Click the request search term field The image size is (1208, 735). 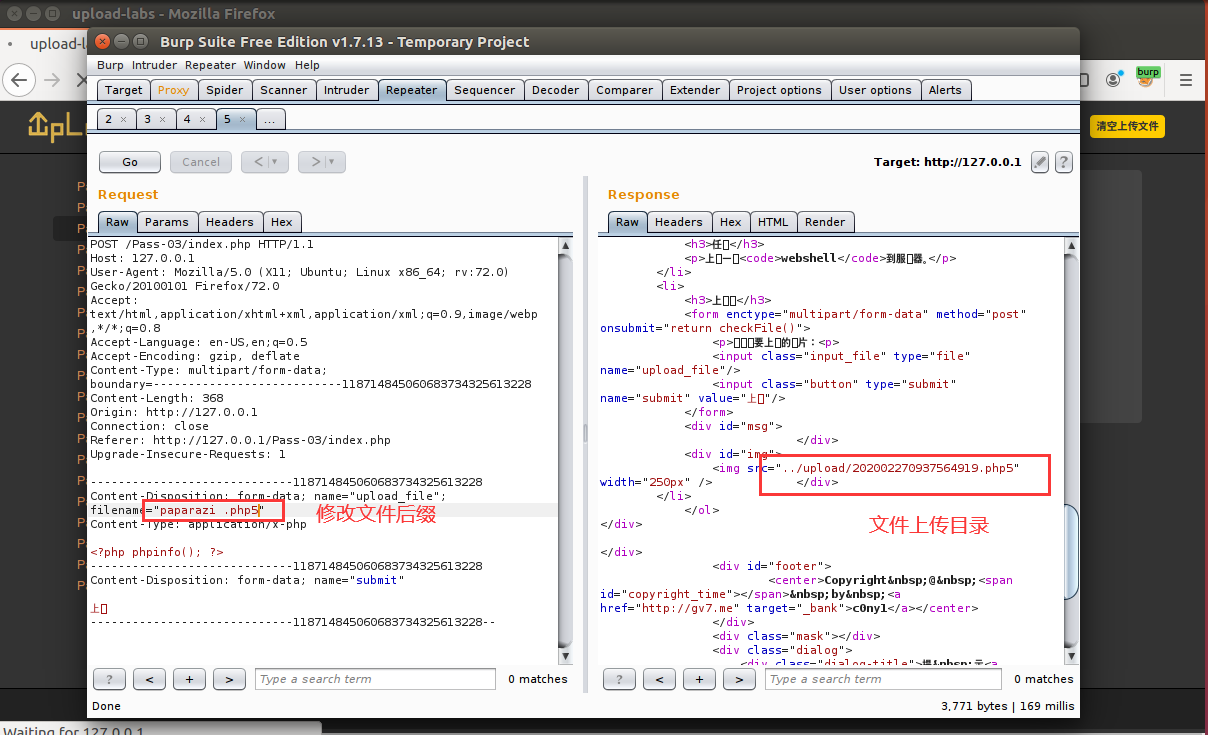click(x=375, y=679)
